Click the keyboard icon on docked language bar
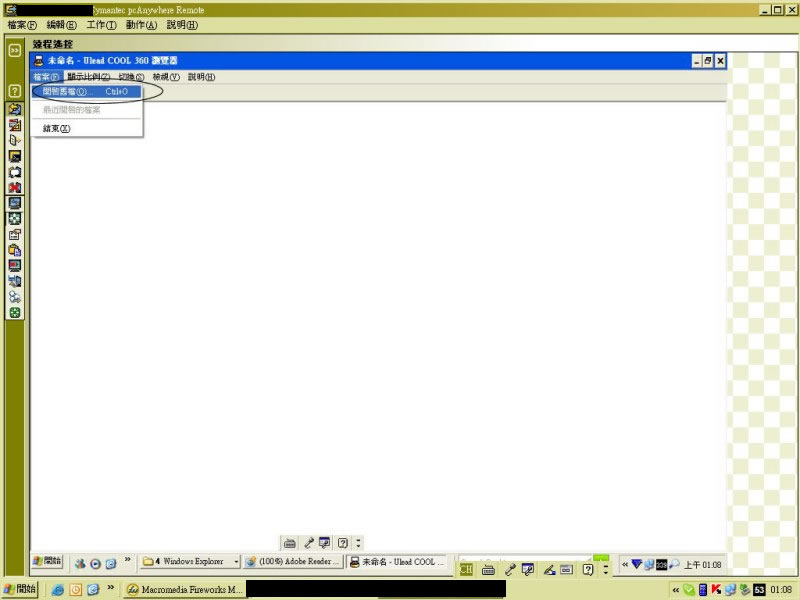This screenshot has height=600, width=800. (x=488, y=570)
